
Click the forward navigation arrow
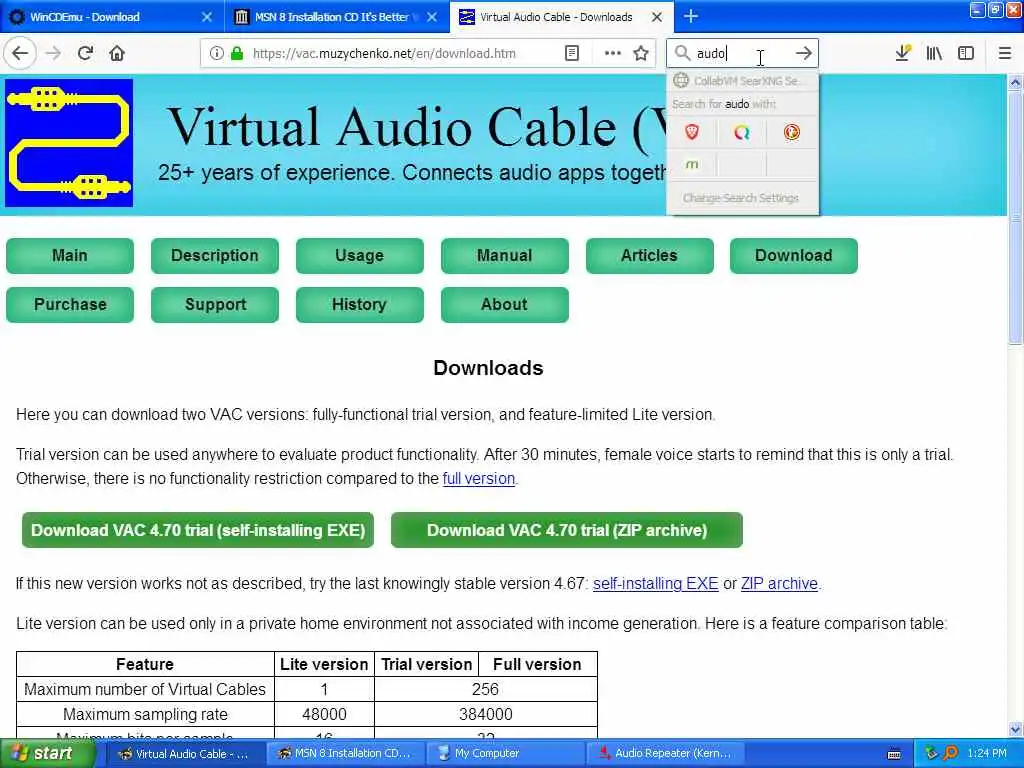coord(53,54)
